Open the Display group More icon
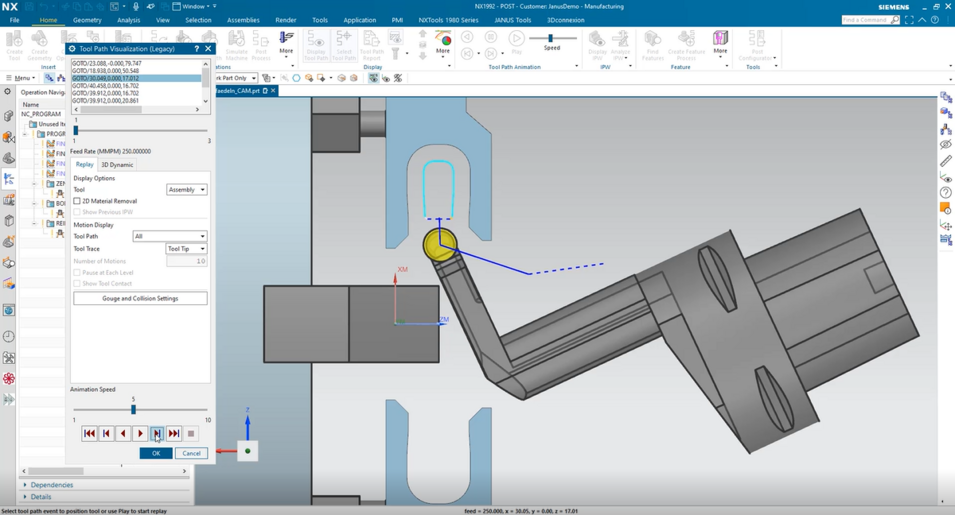 point(443,43)
